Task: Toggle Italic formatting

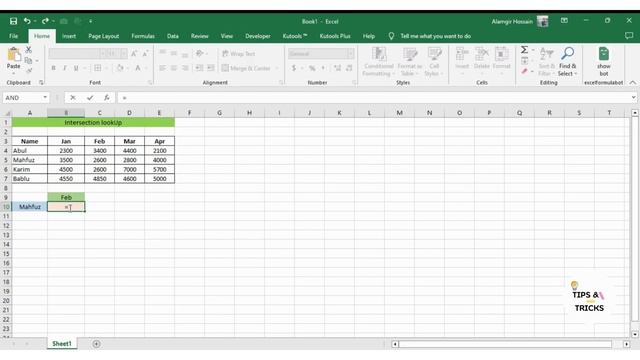Action: [x=64, y=68]
